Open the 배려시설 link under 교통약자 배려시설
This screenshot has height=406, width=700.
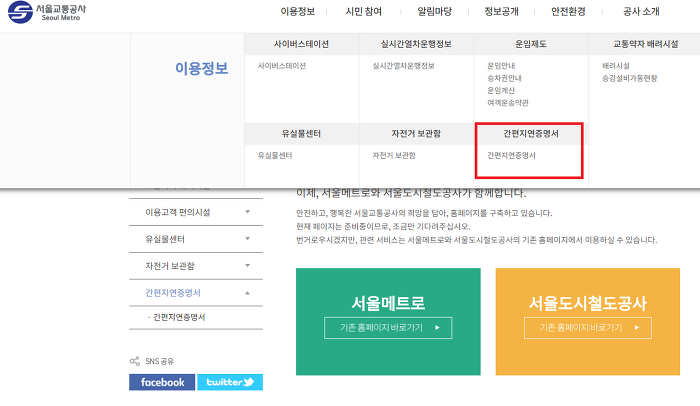[616, 66]
